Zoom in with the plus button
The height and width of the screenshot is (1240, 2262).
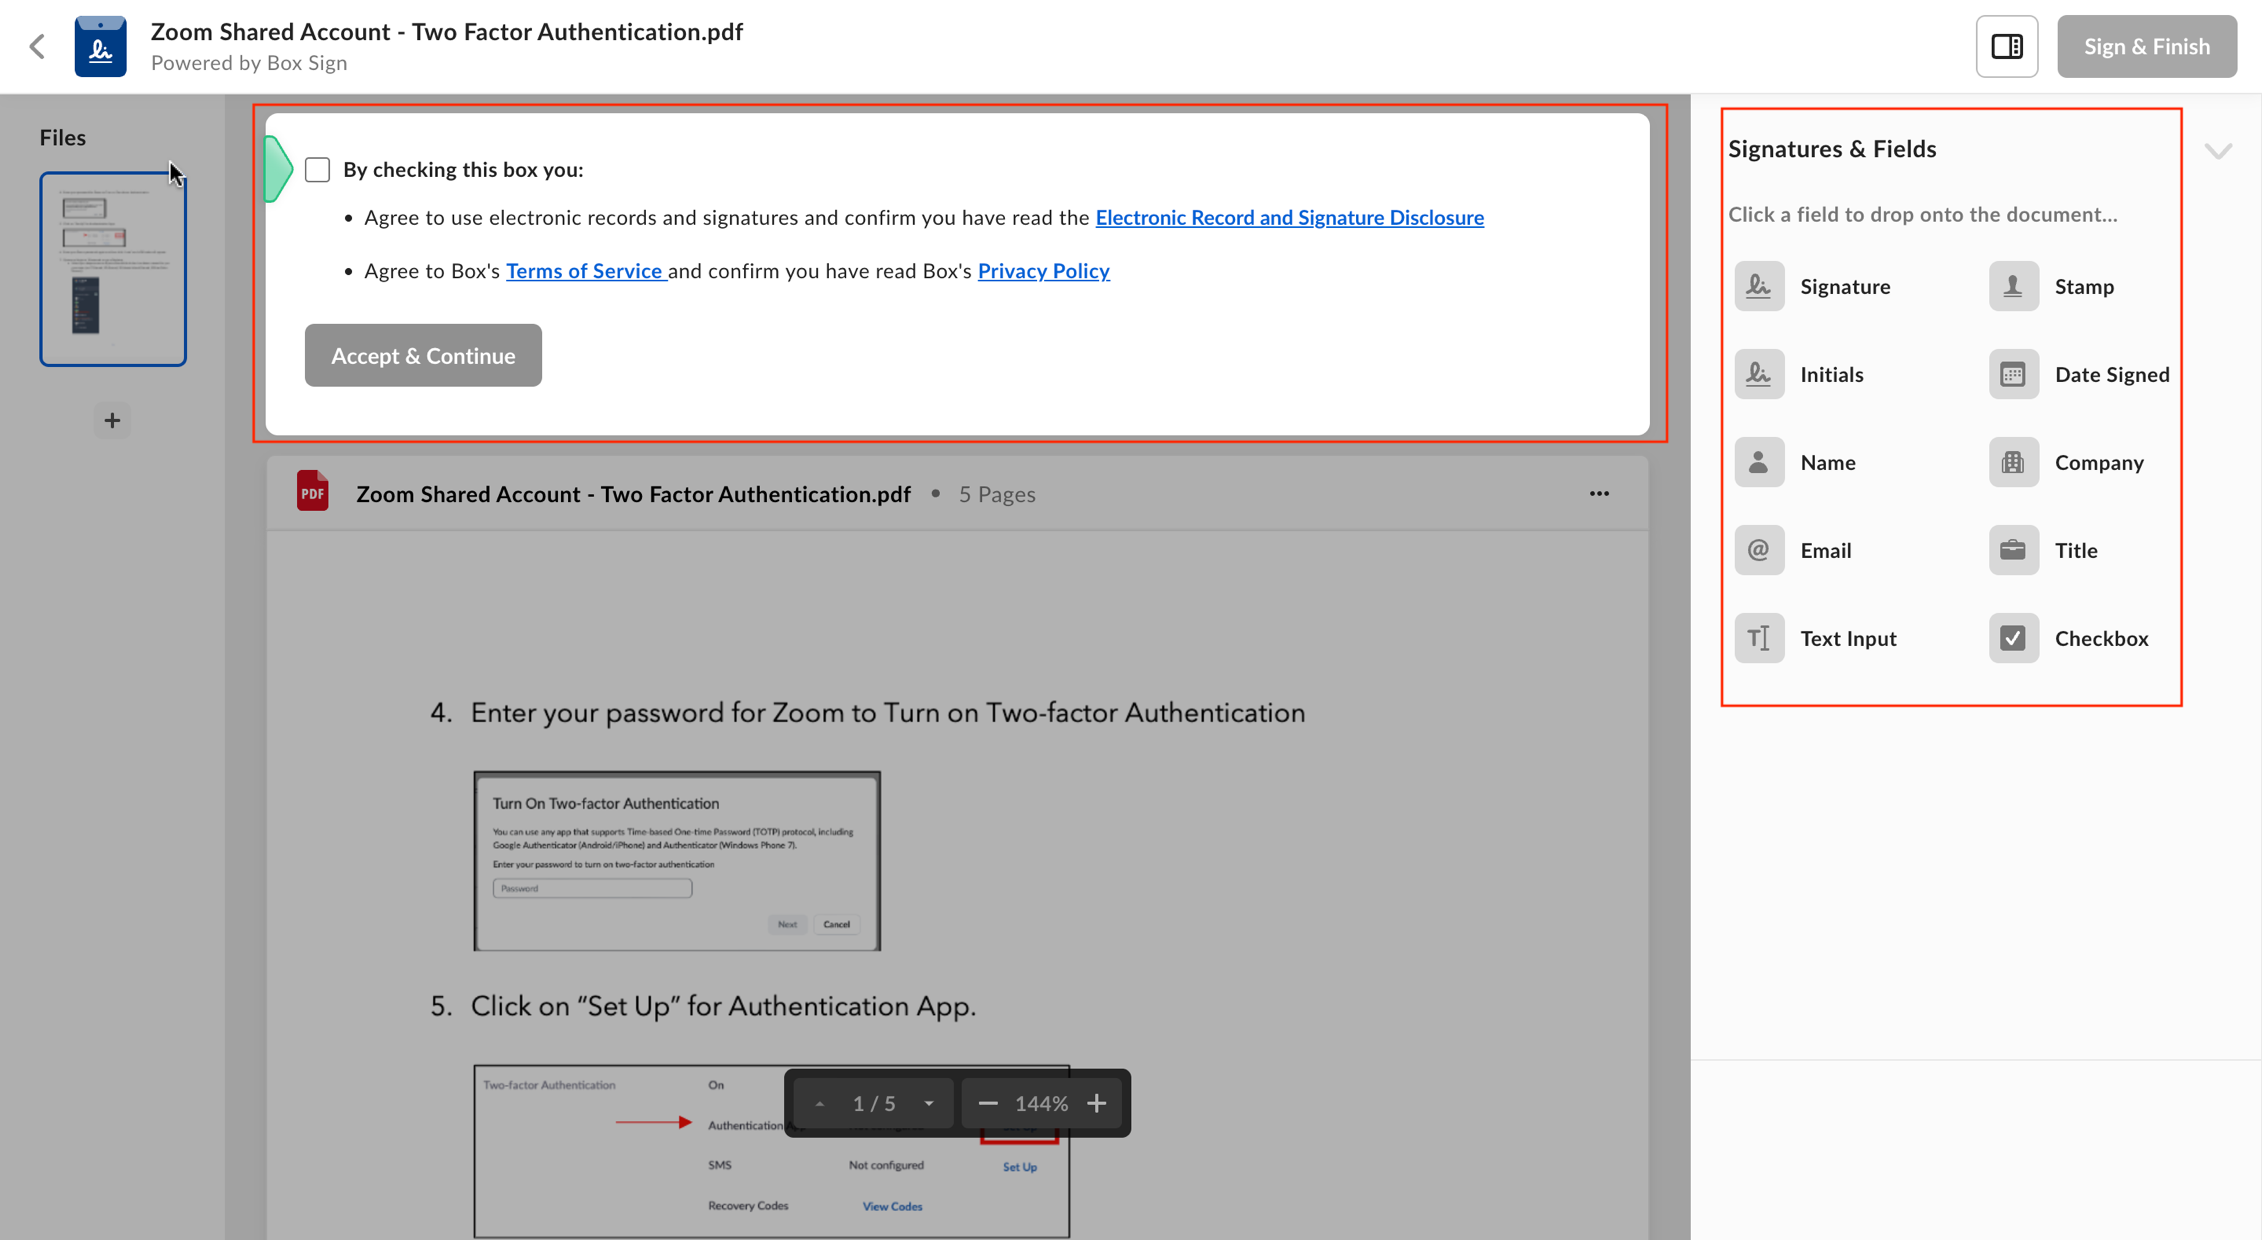pos(1097,1104)
